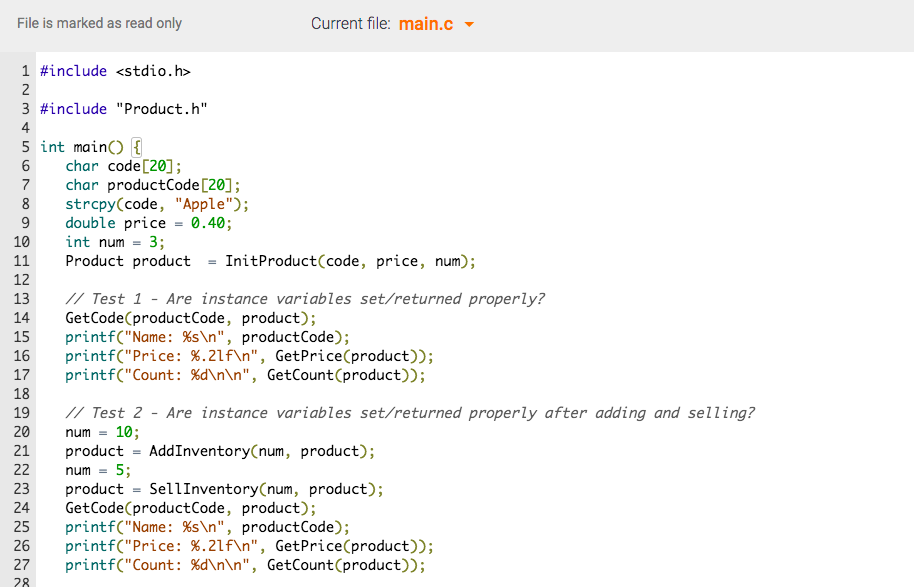This screenshot has width=914, height=587.
Task: Click the 'char productCode[20];' line
Action: pos(153,185)
